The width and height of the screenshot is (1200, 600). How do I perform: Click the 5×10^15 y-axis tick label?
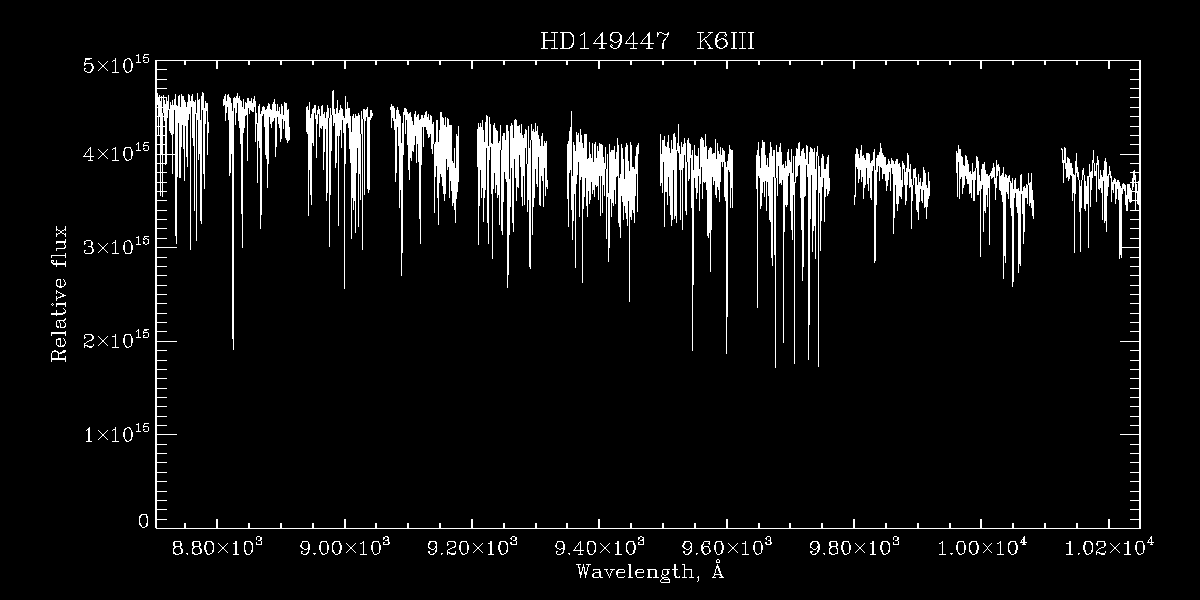coord(116,65)
